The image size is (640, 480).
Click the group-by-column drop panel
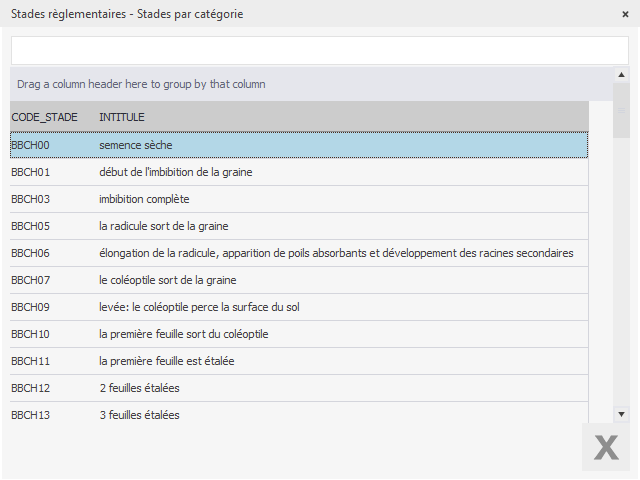[x=300, y=84]
